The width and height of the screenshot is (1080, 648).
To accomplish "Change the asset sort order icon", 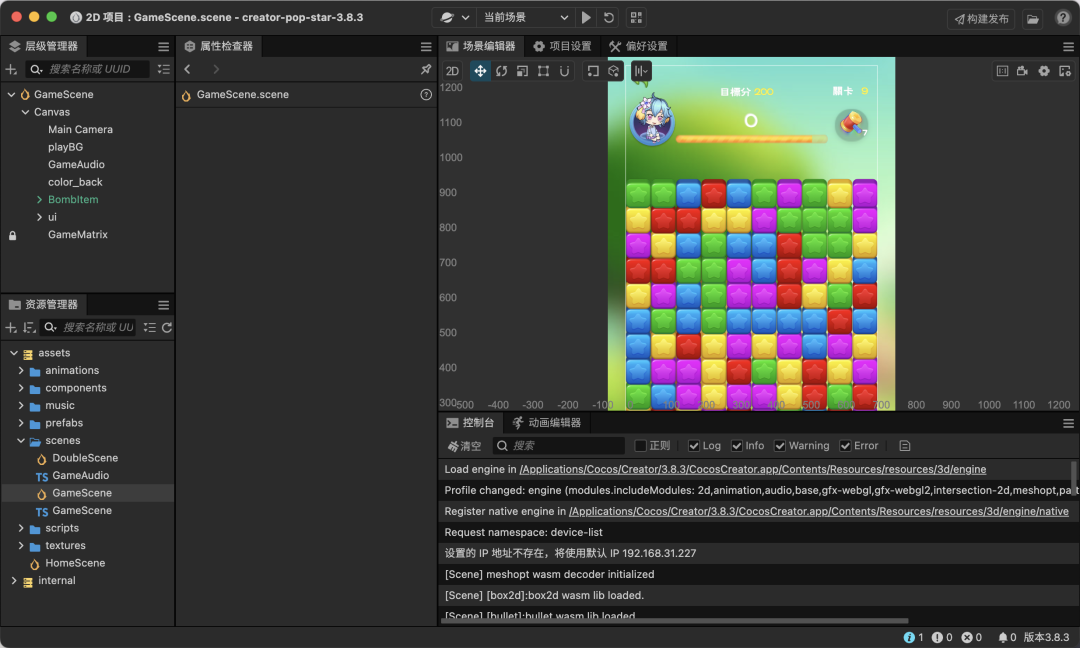I will [29, 327].
